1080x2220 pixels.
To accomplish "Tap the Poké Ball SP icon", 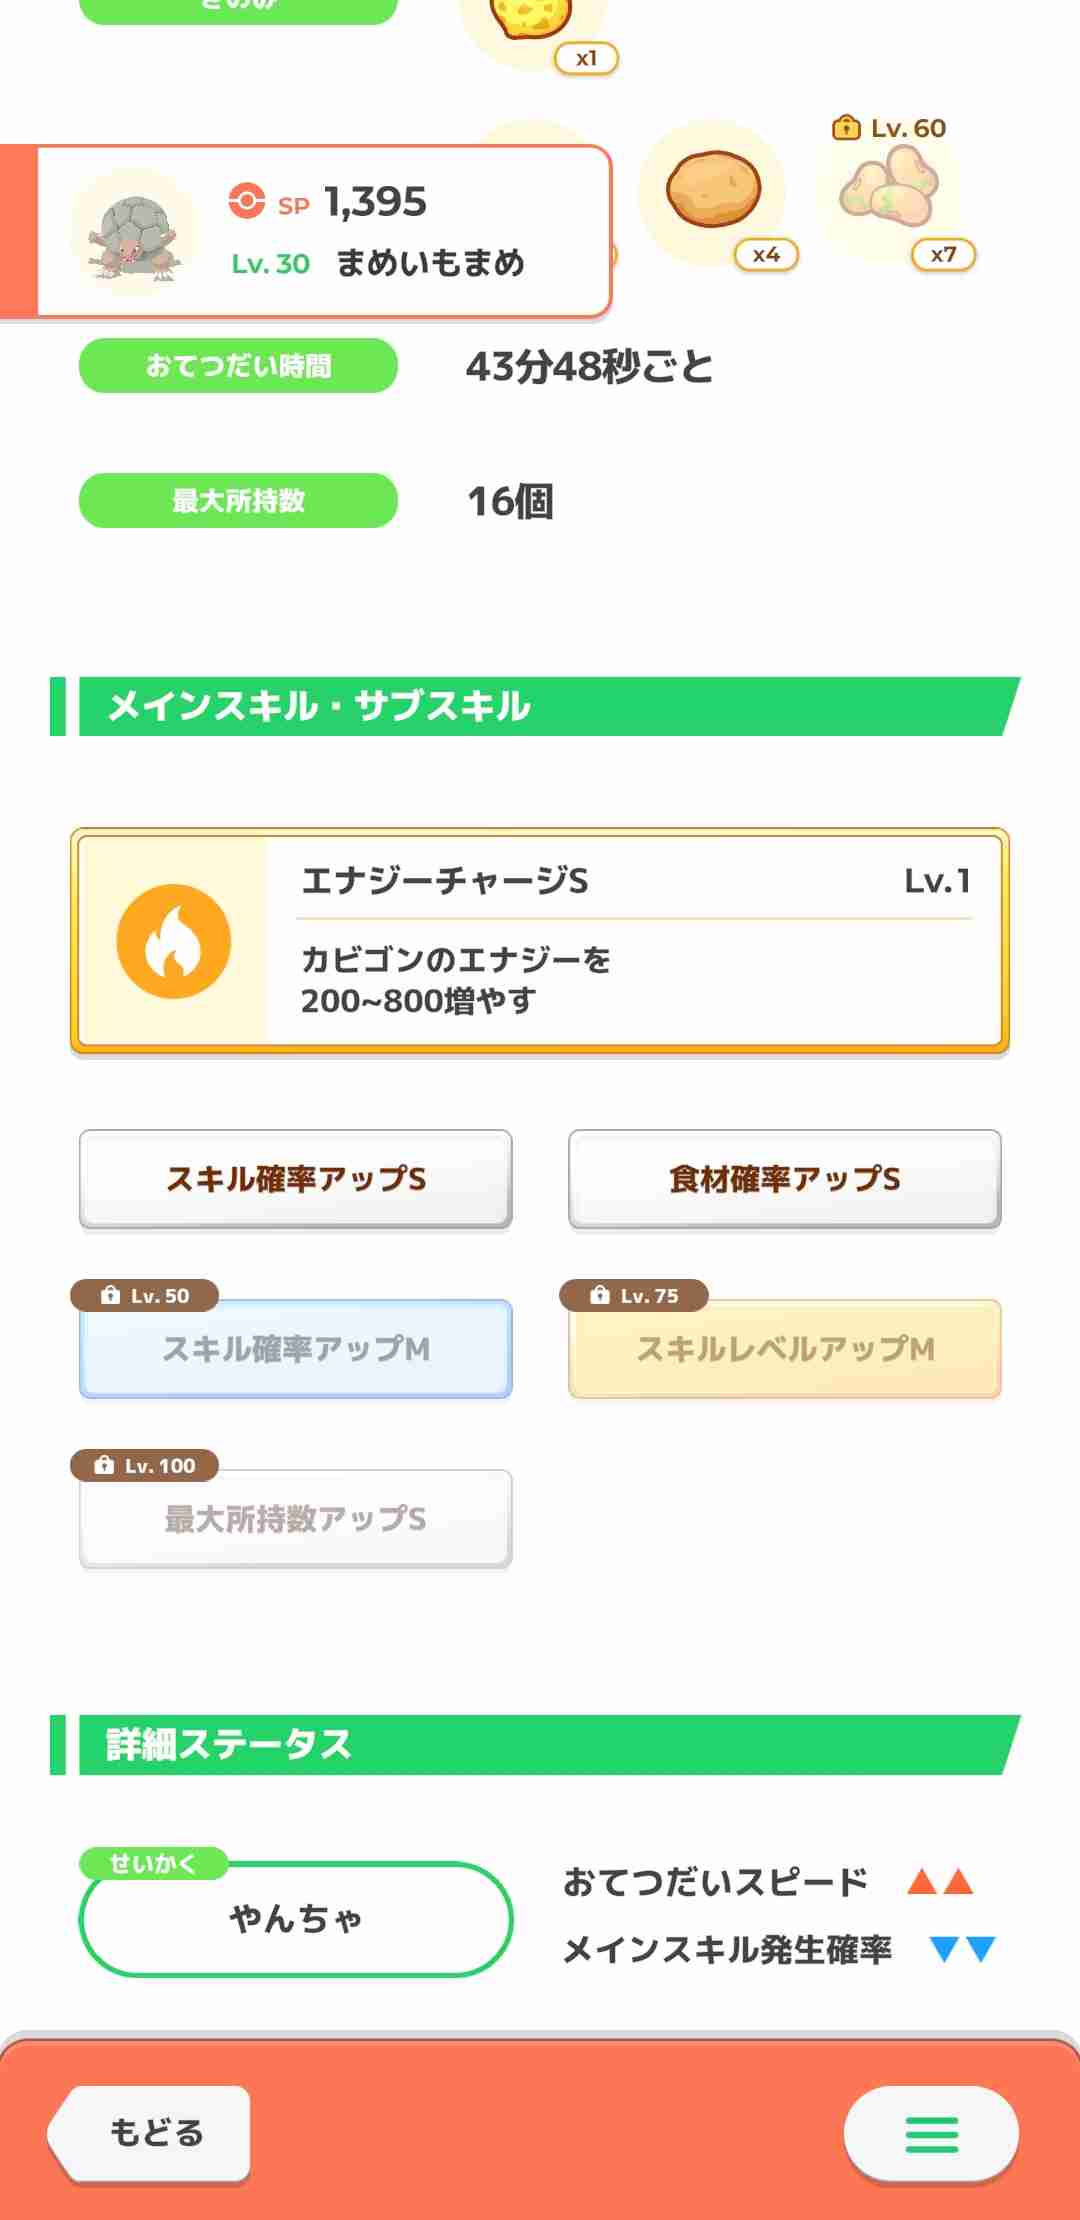I will [247, 200].
